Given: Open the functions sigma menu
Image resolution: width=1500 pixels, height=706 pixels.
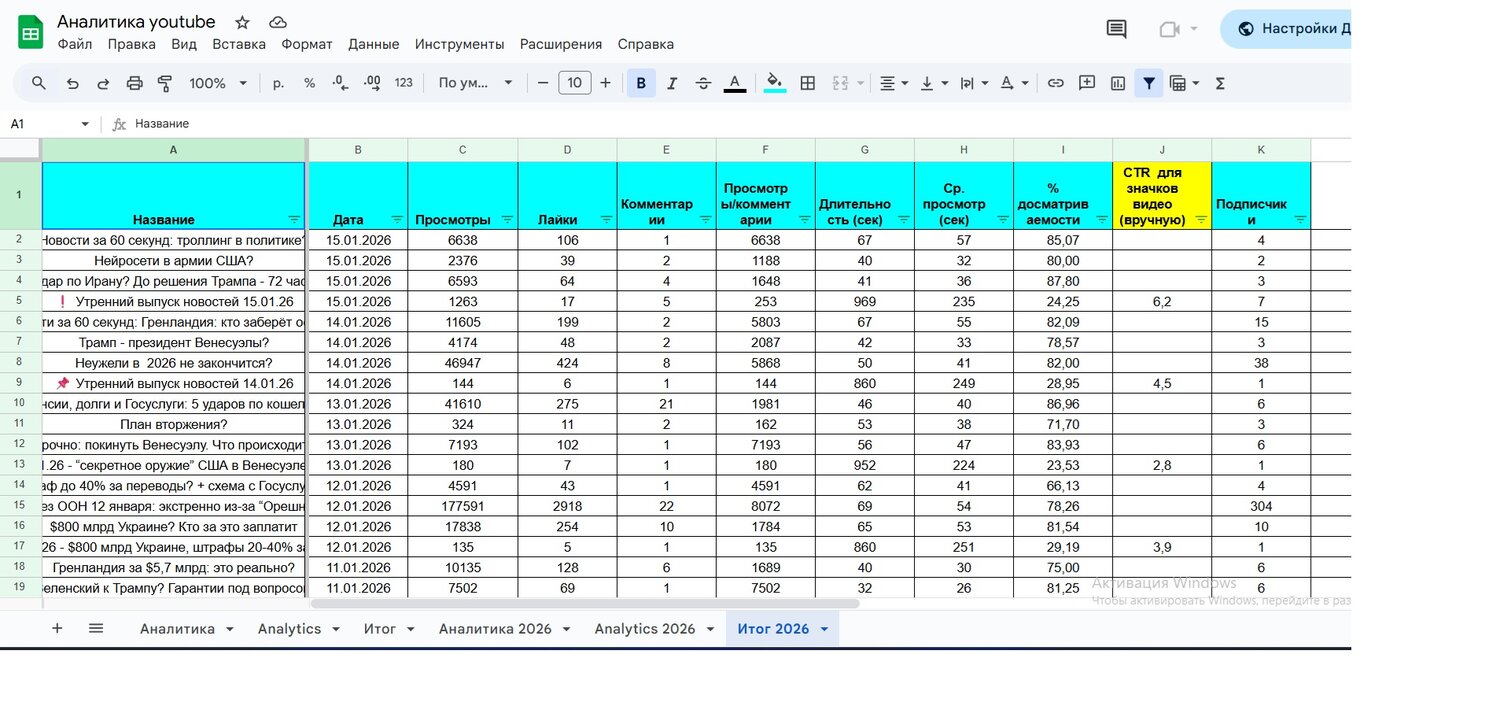Looking at the screenshot, I should pos(1220,83).
